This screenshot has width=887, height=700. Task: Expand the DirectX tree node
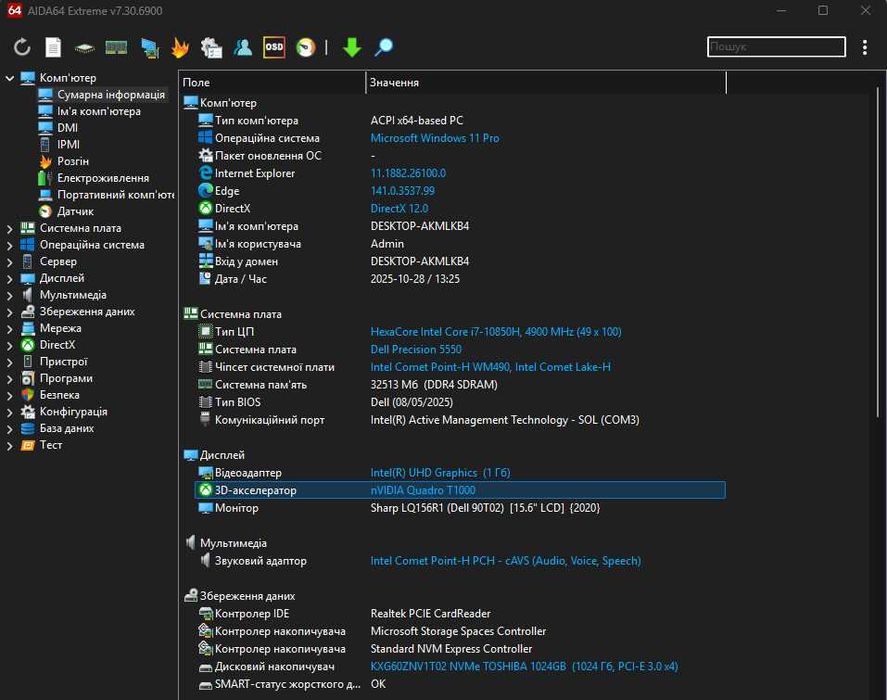pyautogui.click(x=10, y=345)
